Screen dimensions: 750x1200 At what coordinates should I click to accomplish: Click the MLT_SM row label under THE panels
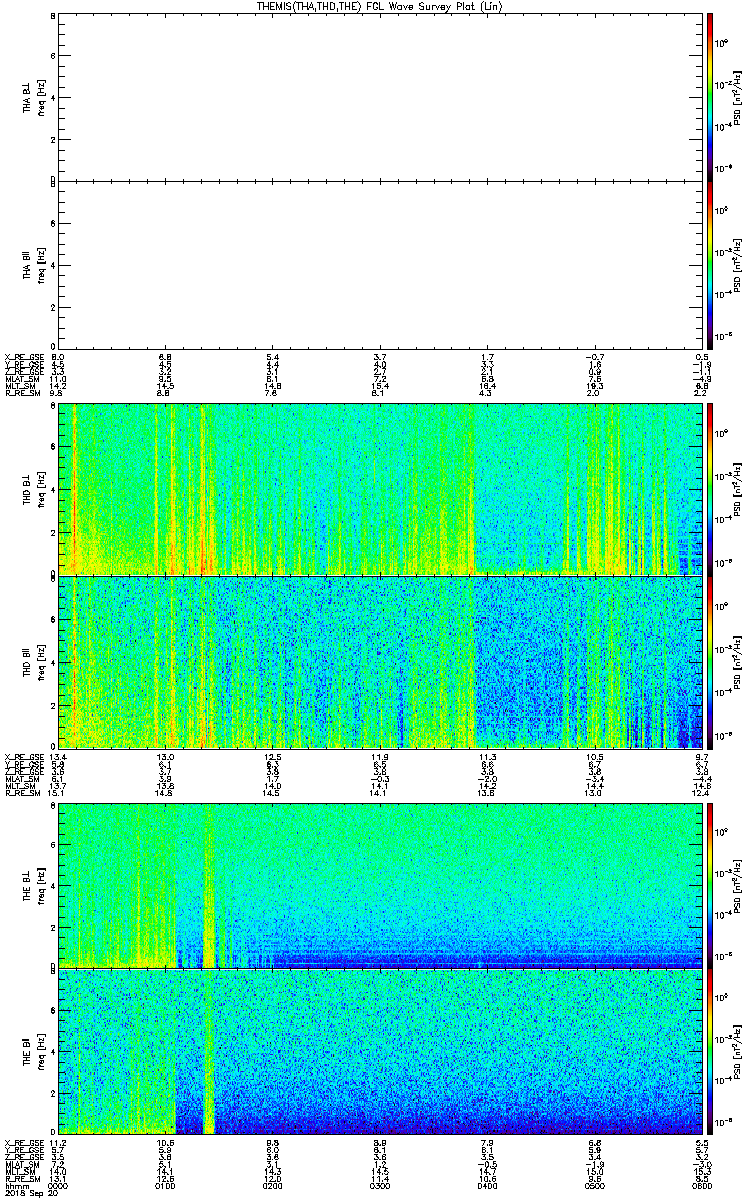(x=22, y=1171)
